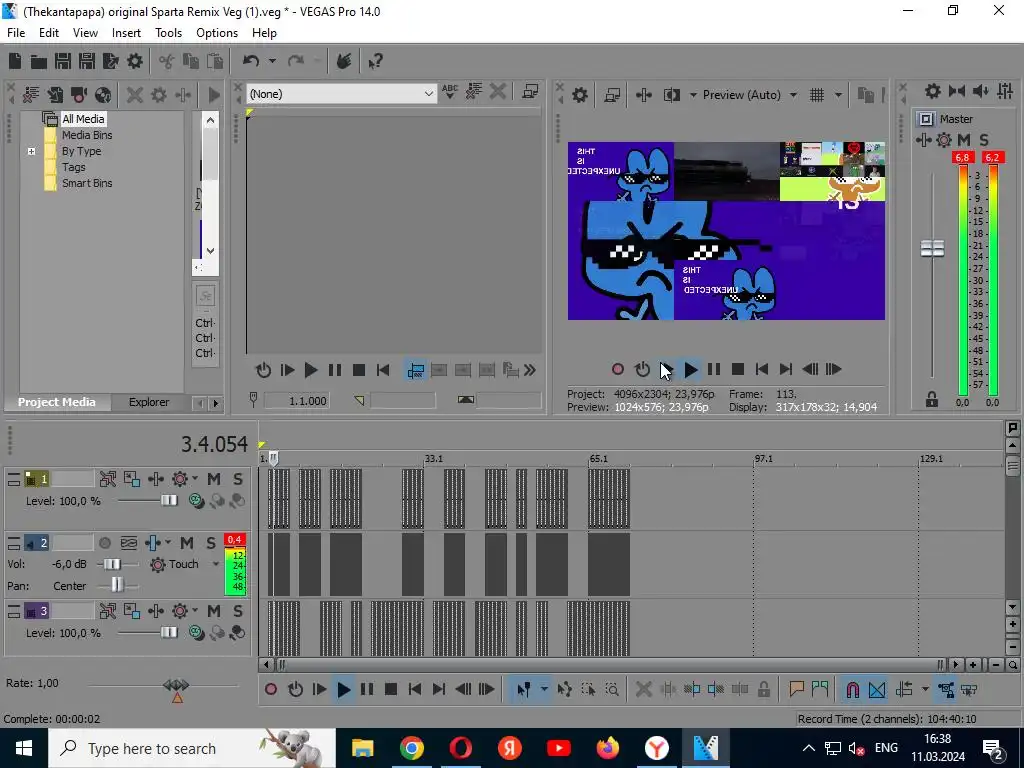The image size is (1024, 768).
Task: Solo video track 3
Action: click(238, 611)
